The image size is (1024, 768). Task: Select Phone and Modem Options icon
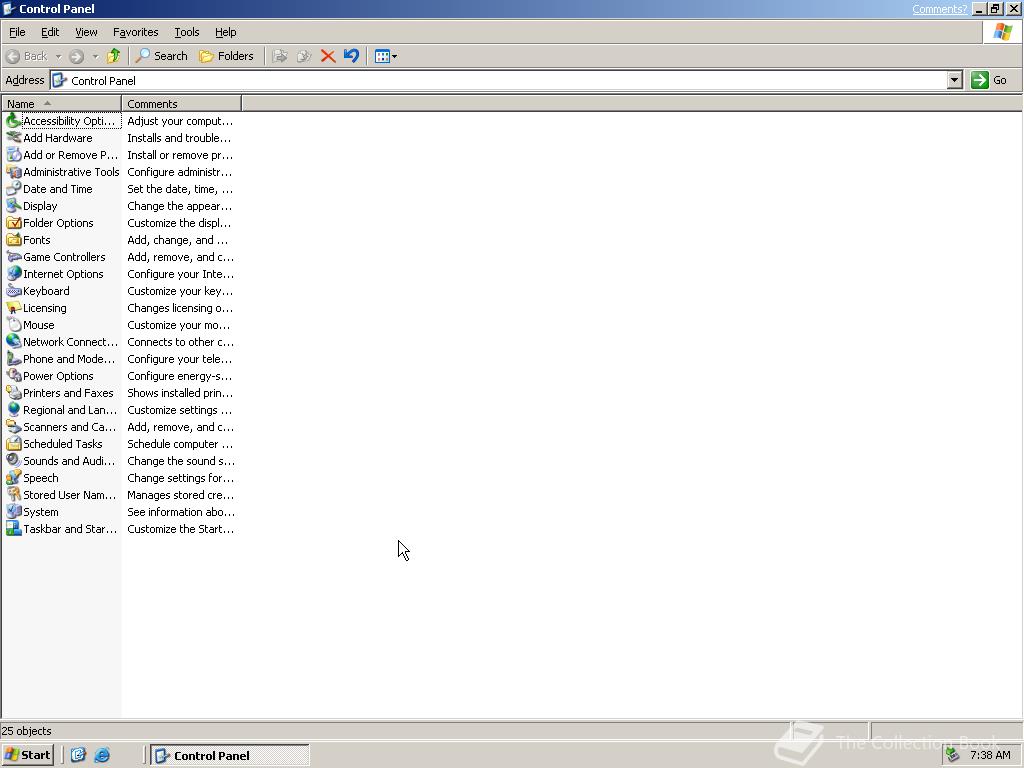point(13,359)
